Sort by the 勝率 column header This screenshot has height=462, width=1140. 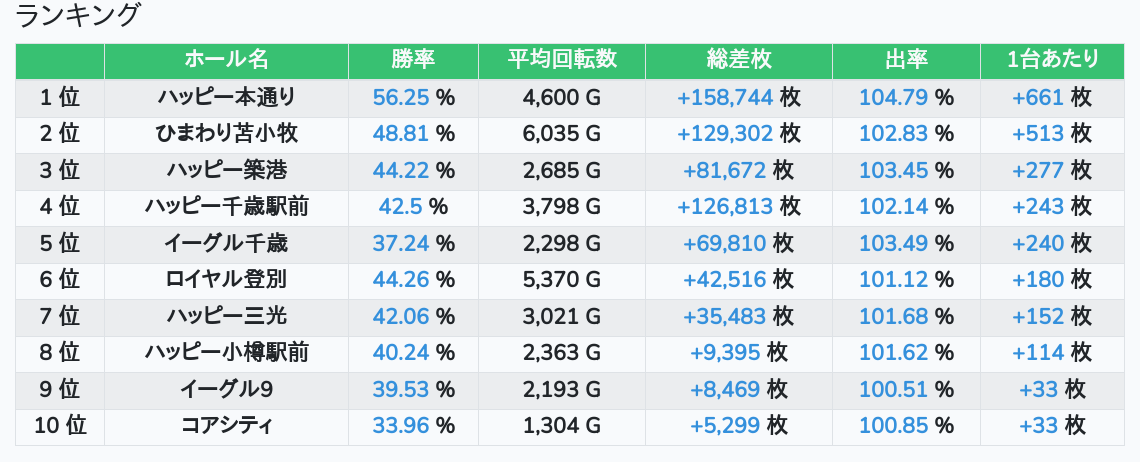click(413, 60)
